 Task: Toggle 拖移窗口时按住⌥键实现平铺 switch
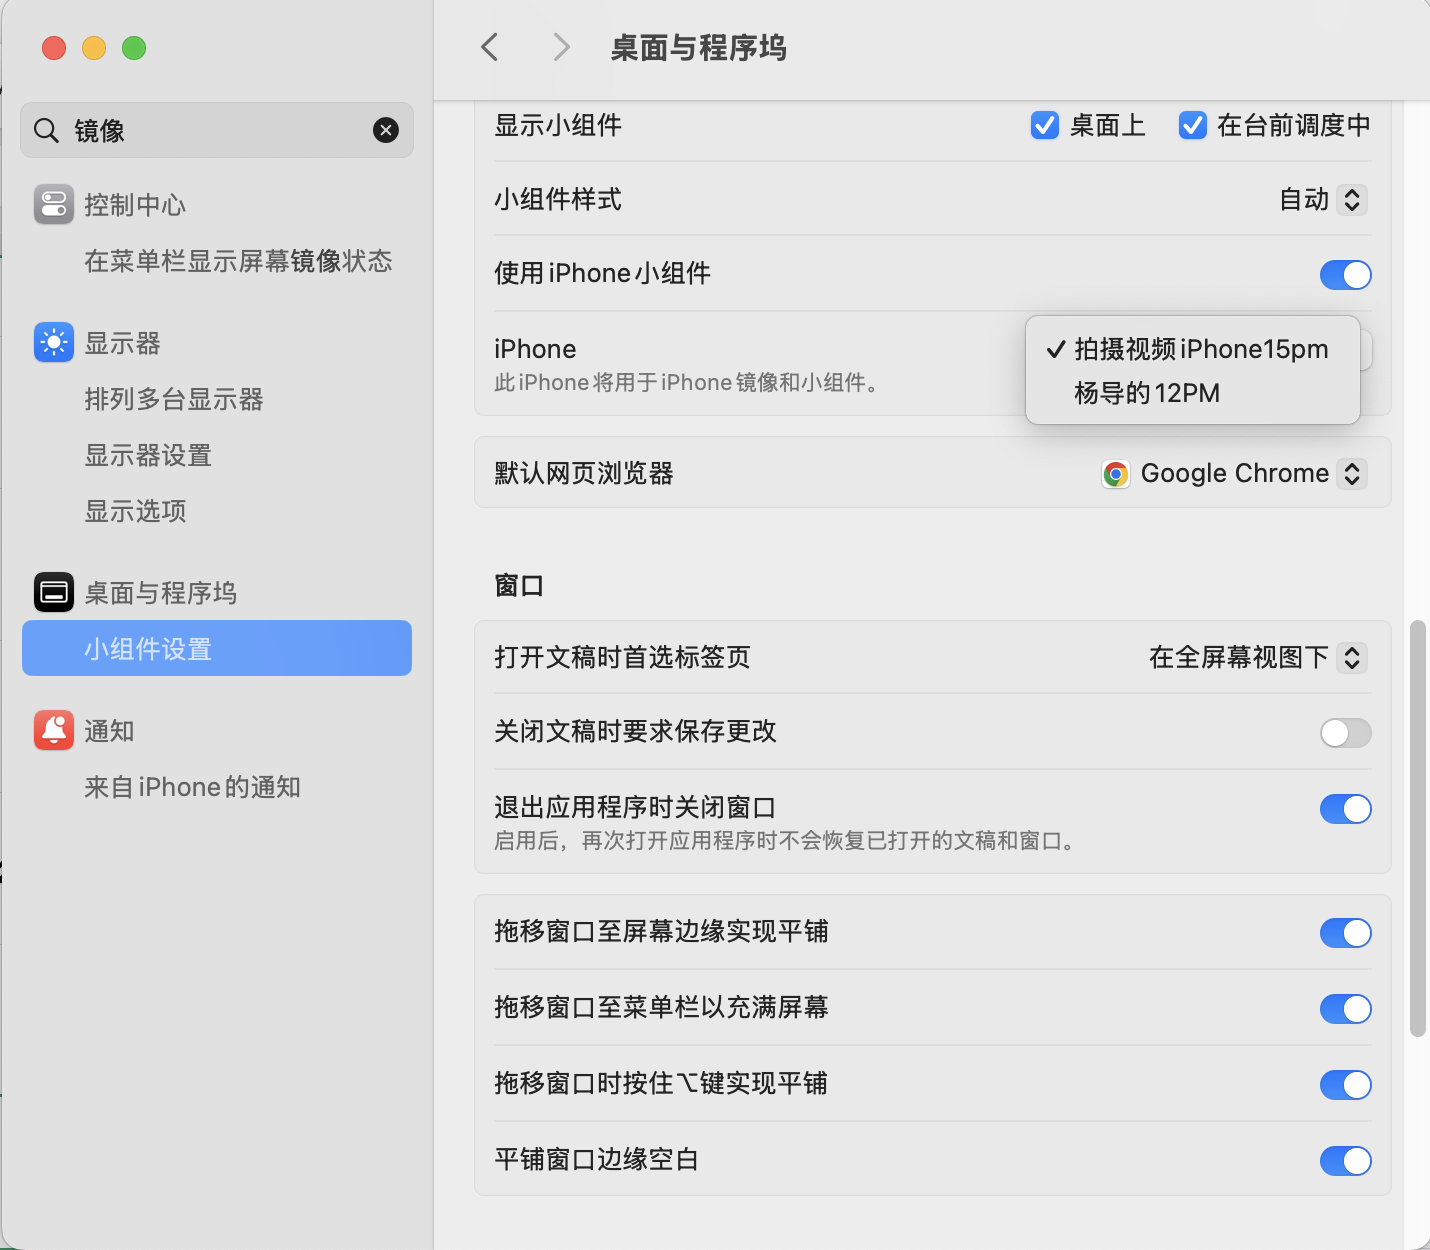(x=1345, y=1085)
